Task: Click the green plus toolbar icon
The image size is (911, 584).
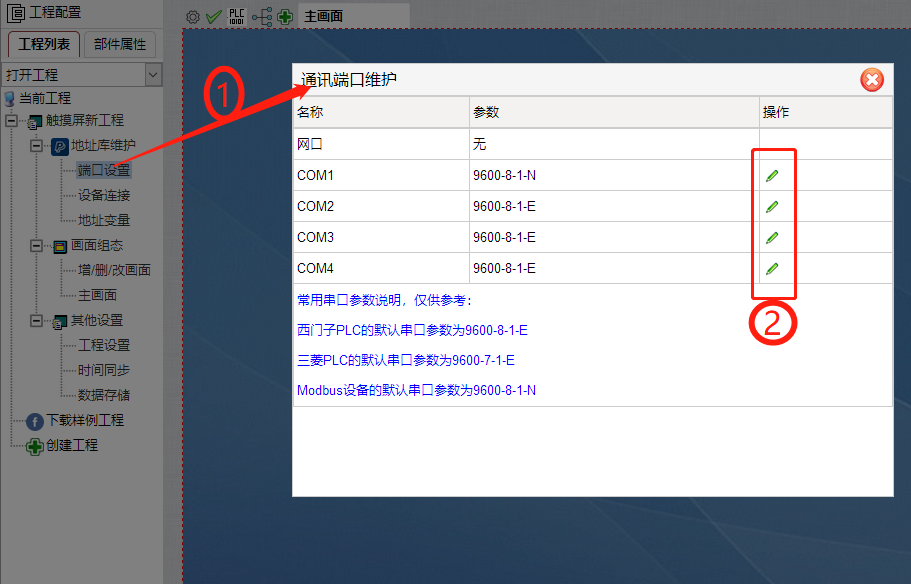Action: (285, 17)
